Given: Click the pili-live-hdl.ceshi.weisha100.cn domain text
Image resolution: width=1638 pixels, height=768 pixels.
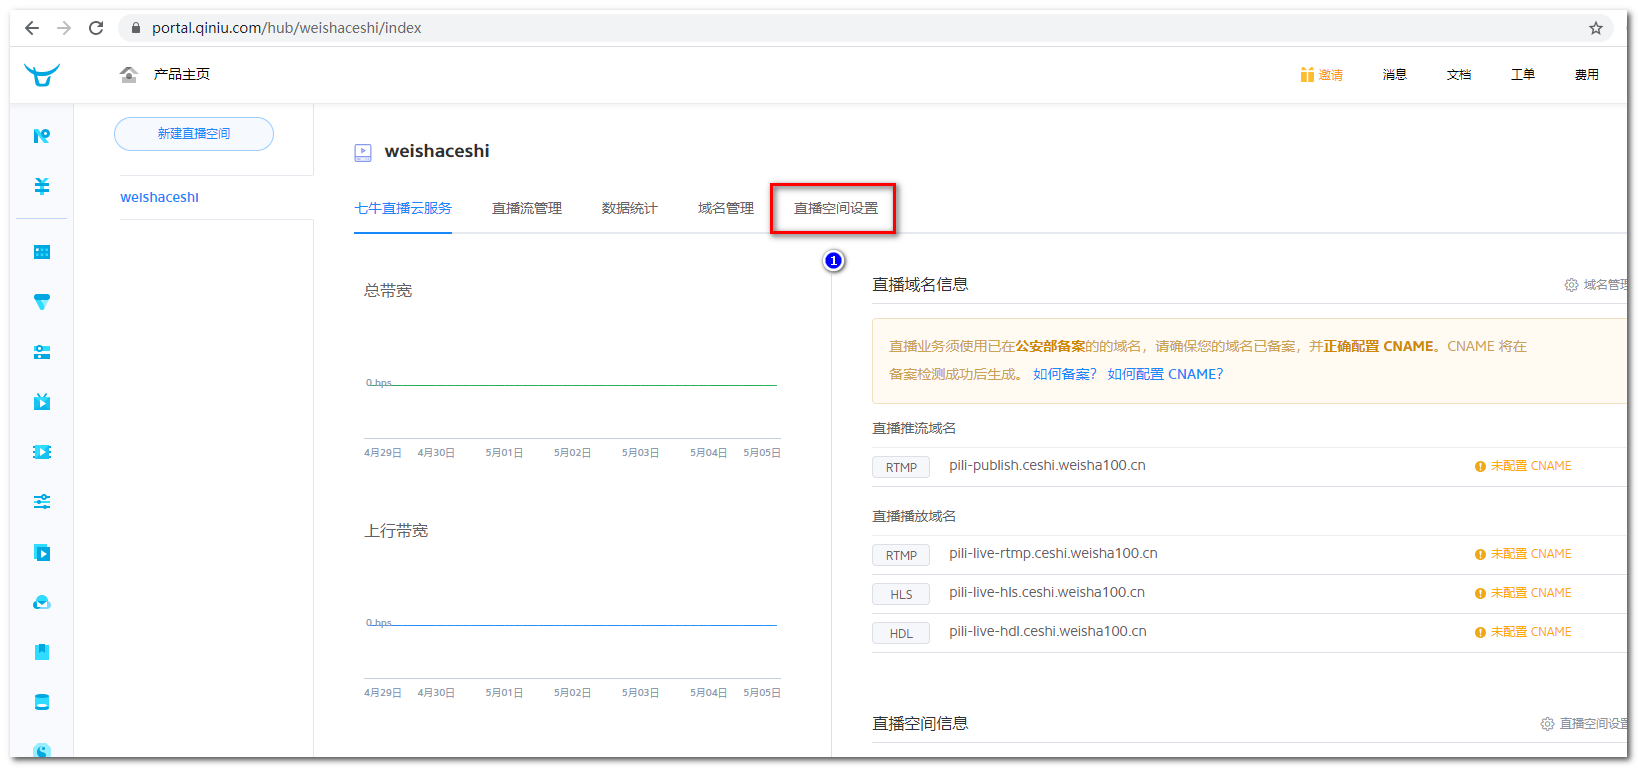Looking at the screenshot, I should 1048,631.
